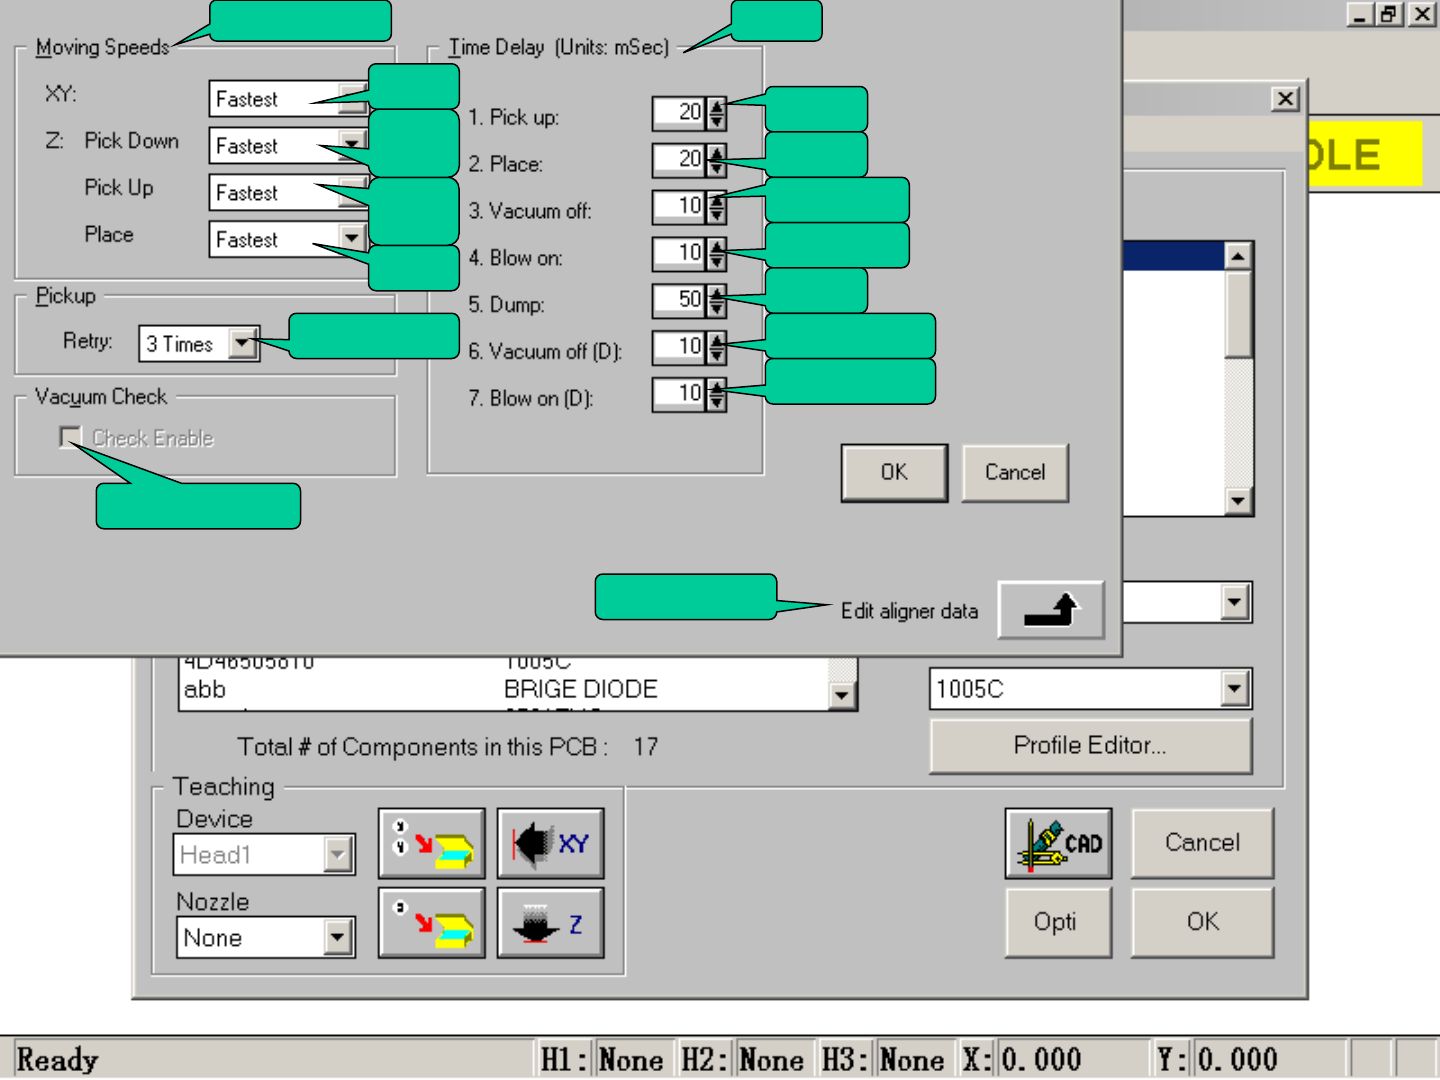Click the XY teaching icon button
Image resolution: width=1440 pixels, height=1080 pixels.
[x=551, y=843]
